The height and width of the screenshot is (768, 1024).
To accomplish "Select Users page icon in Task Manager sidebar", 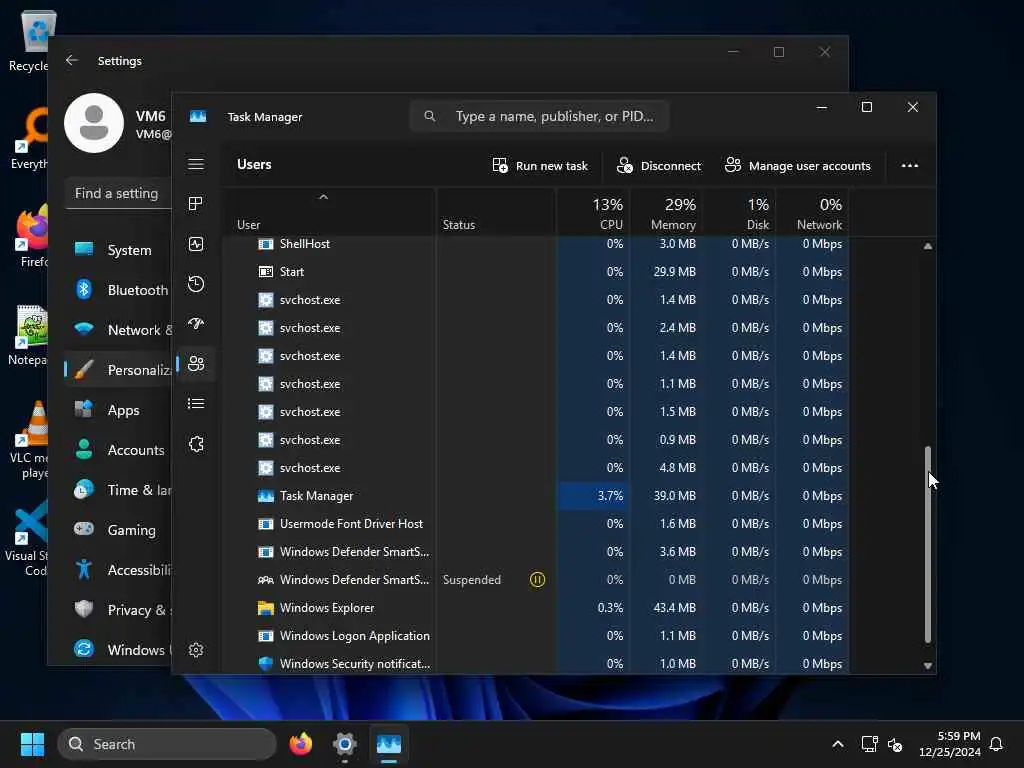I will (196, 364).
